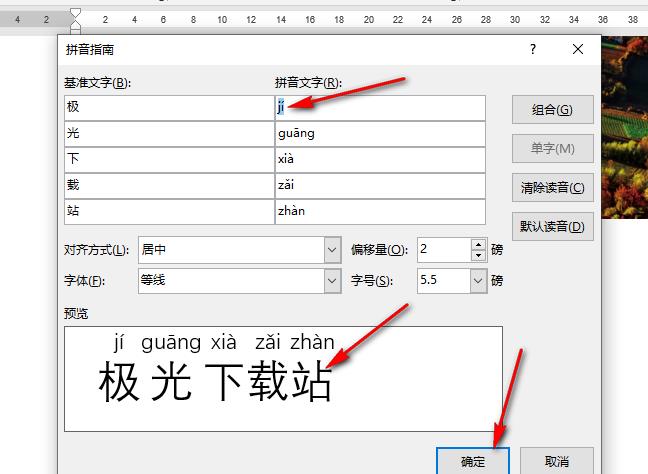Click the autumn landscape image in the document

[624, 127]
